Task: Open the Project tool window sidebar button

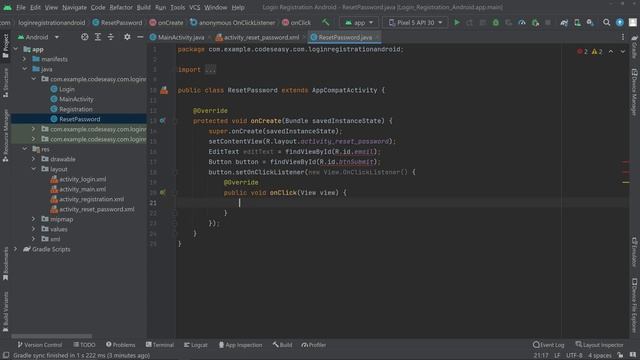Action: pos(5,46)
